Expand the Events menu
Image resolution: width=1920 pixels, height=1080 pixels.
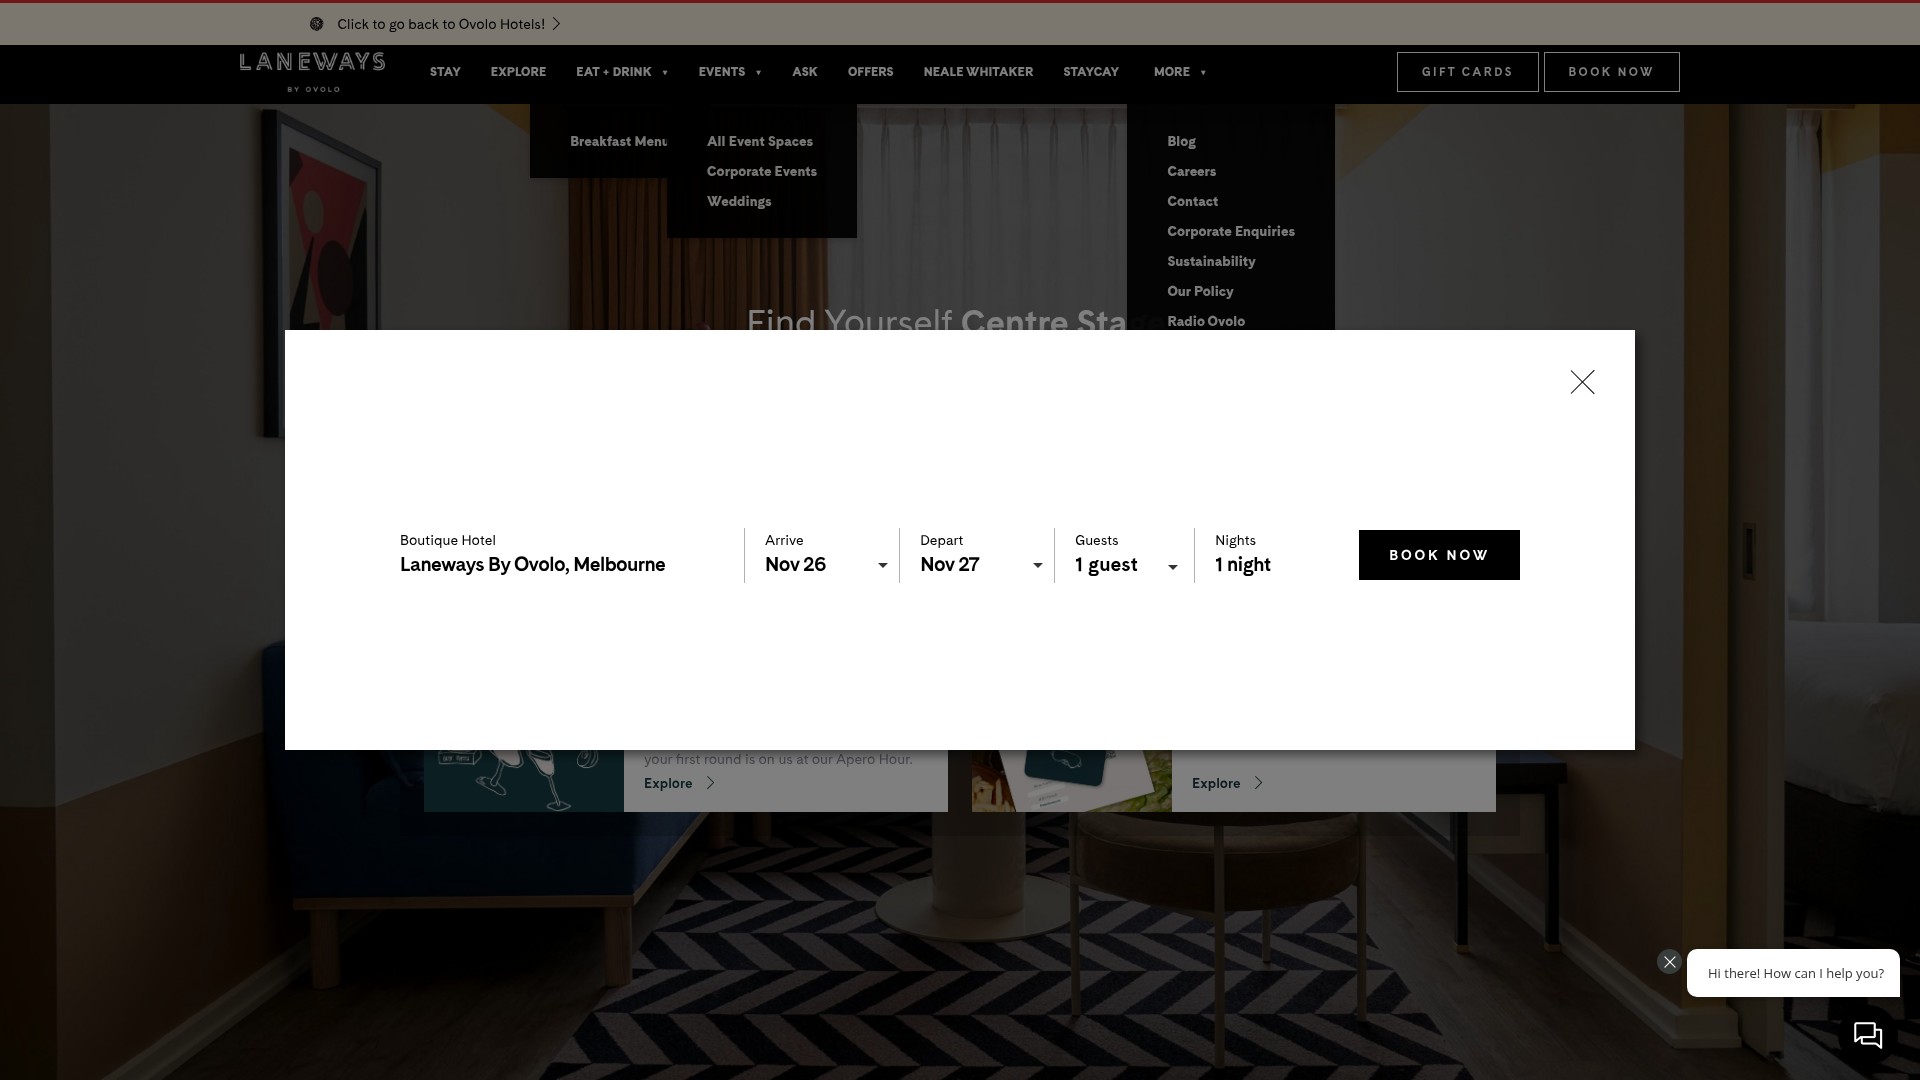pyautogui.click(x=730, y=72)
